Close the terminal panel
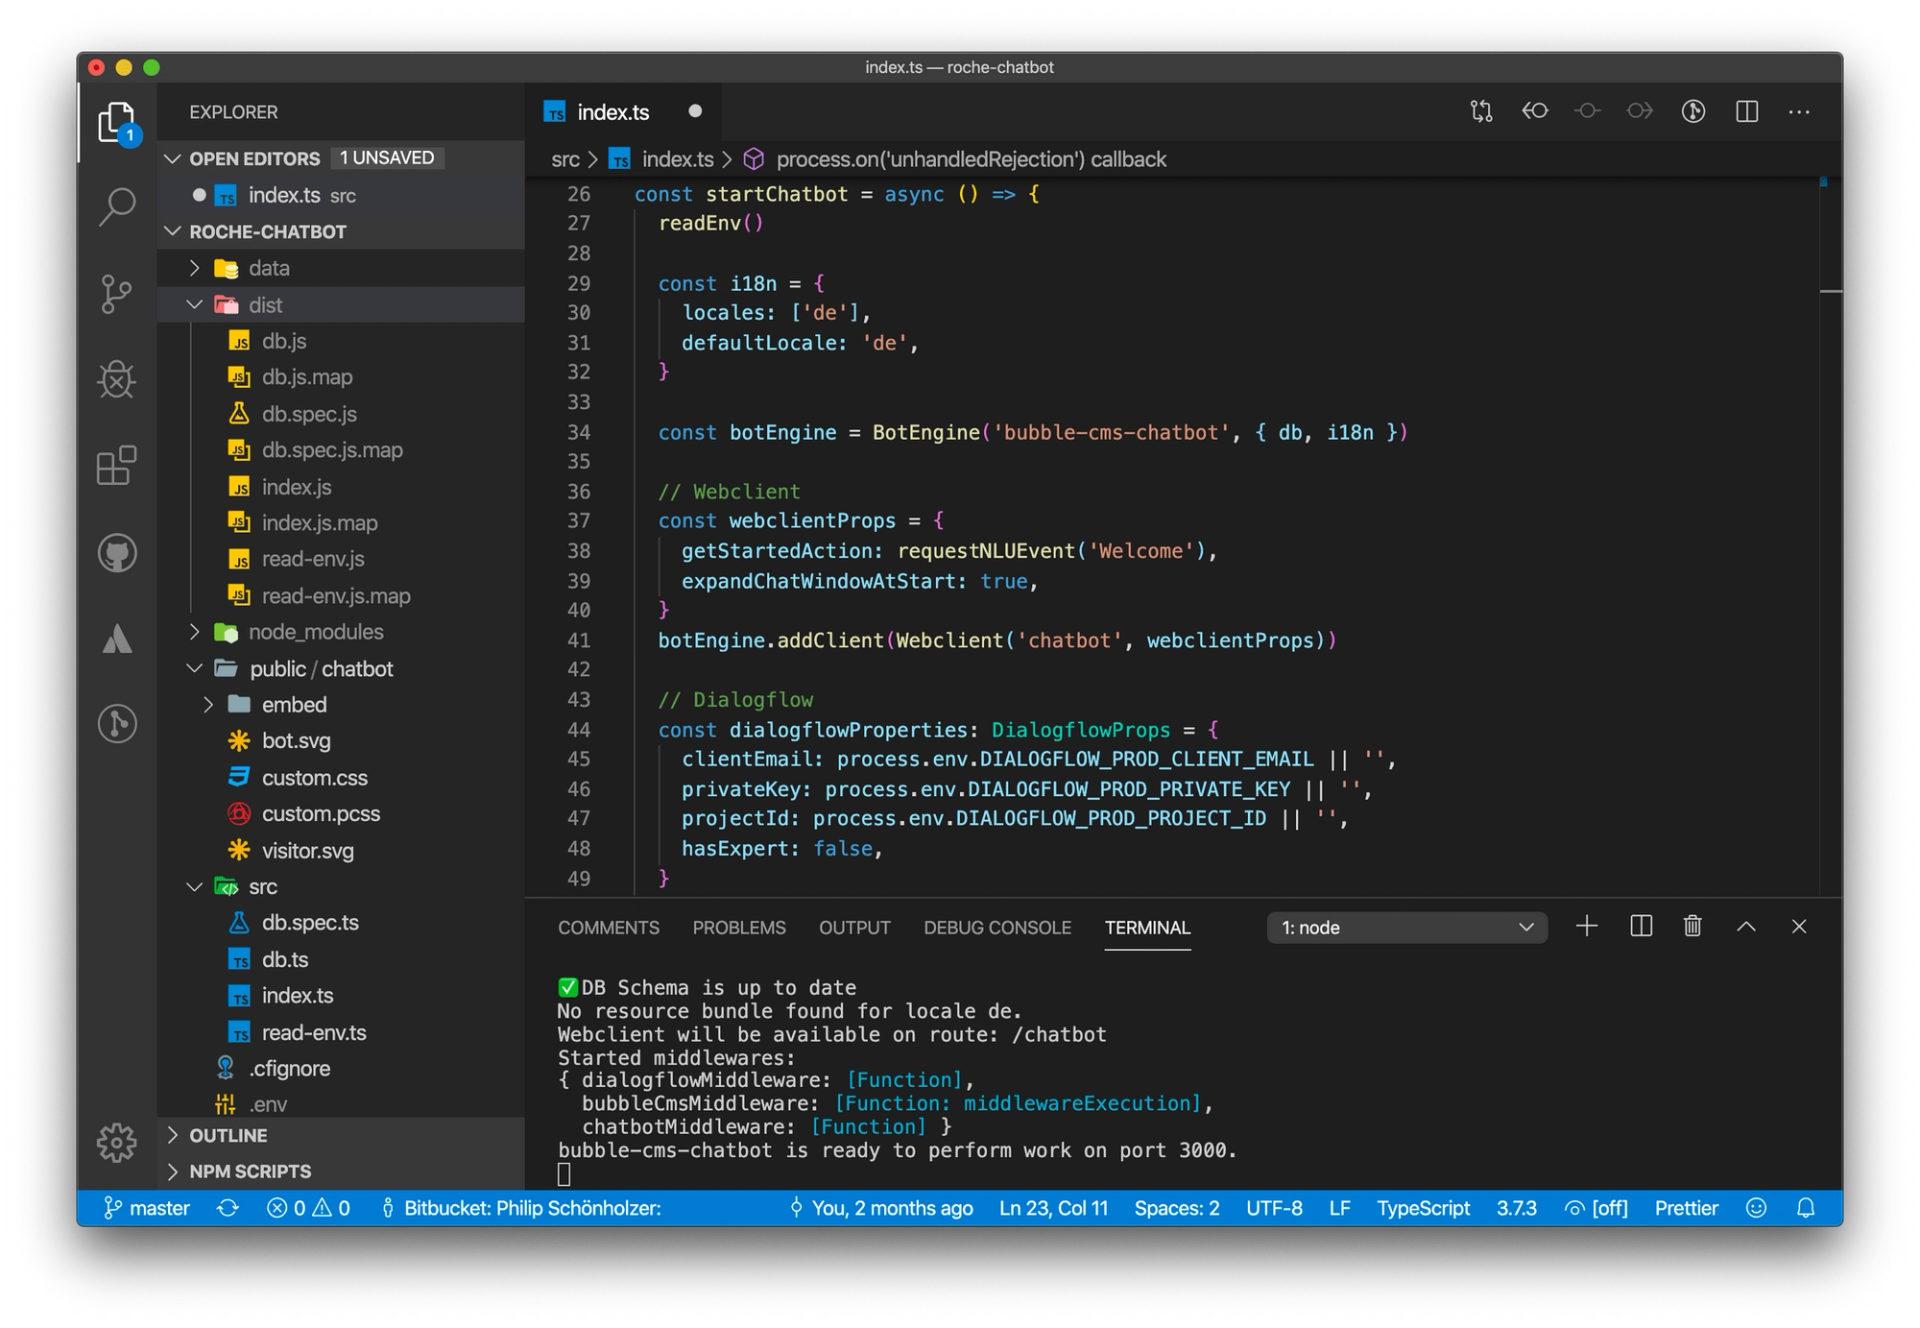Image resolution: width=1920 pixels, height=1328 pixels. click(1799, 927)
